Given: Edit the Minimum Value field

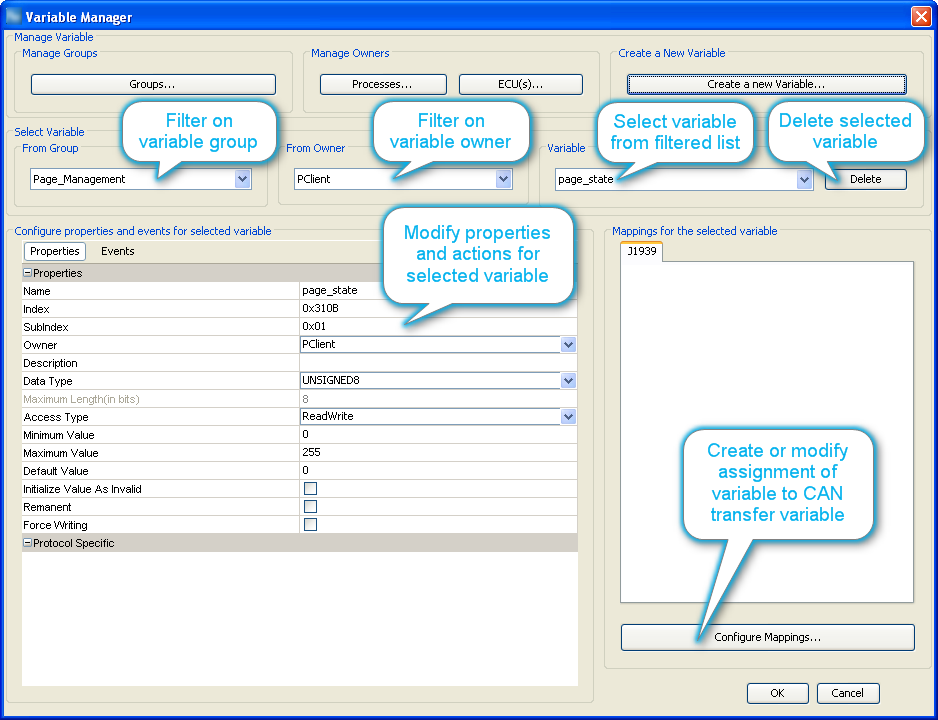Looking at the screenshot, I should click(438, 434).
